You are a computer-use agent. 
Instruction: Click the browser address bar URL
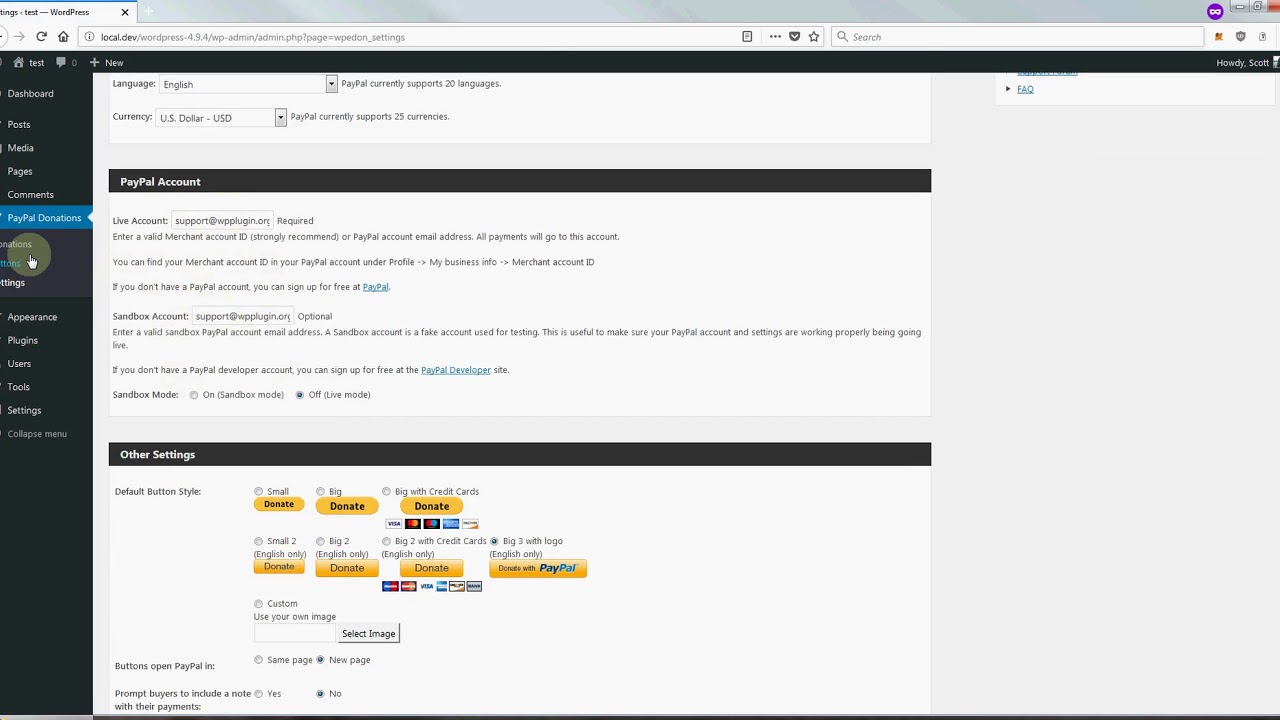[252, 37]
